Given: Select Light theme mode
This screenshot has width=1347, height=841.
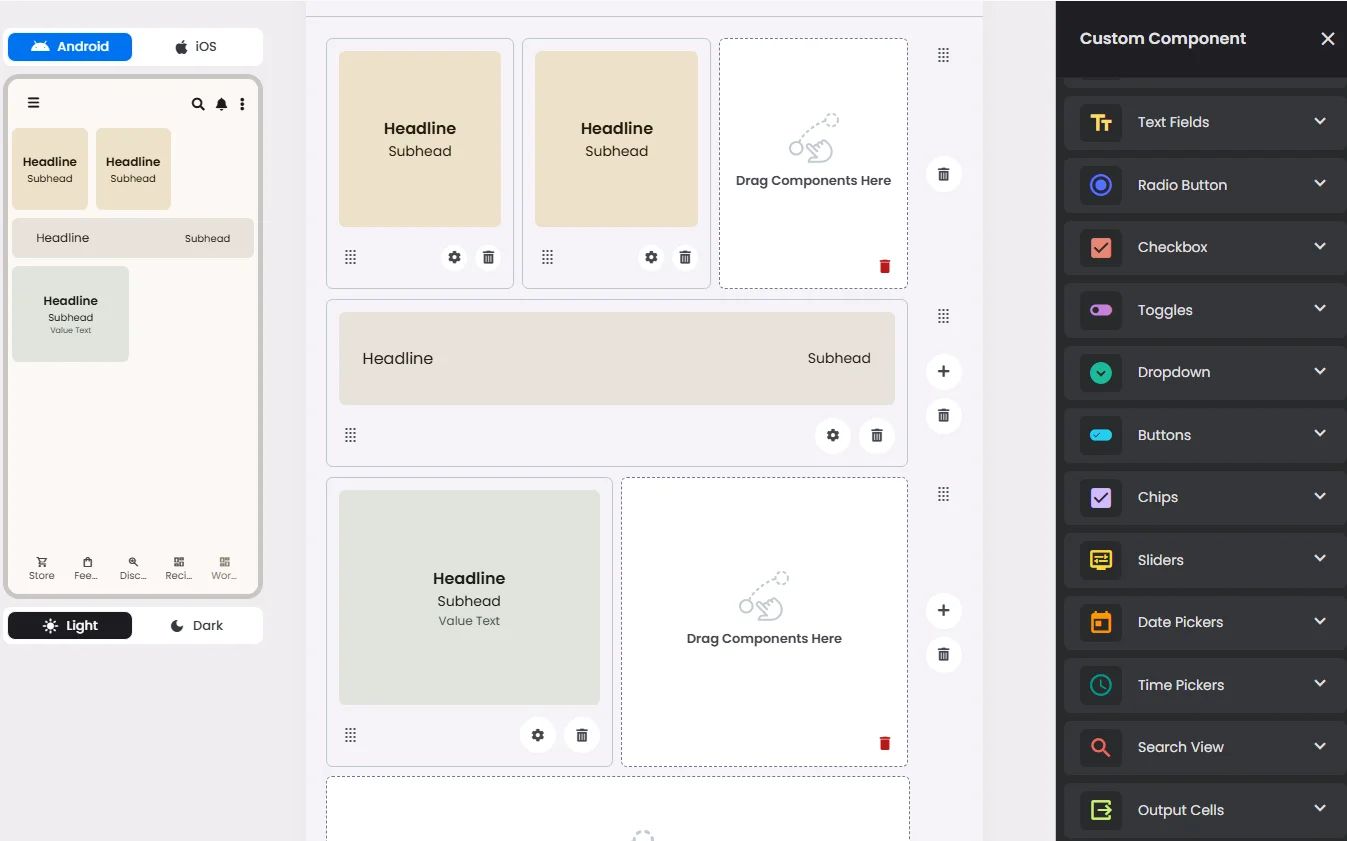Looking at the screenshot, I should click(70, 625).
